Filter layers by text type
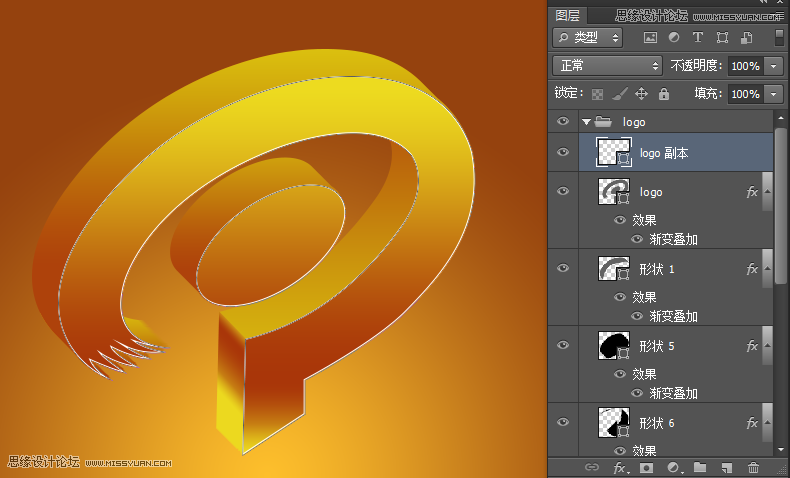Image resolution: width=790 pixels, height=478 pixels. coord(697,38)
